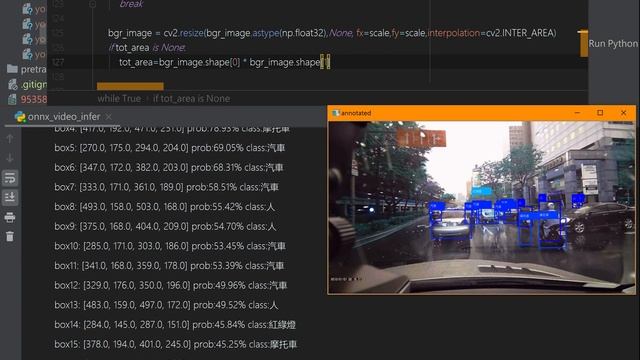Click the box9 prob:54.70% output line

(x=165, y=226)
